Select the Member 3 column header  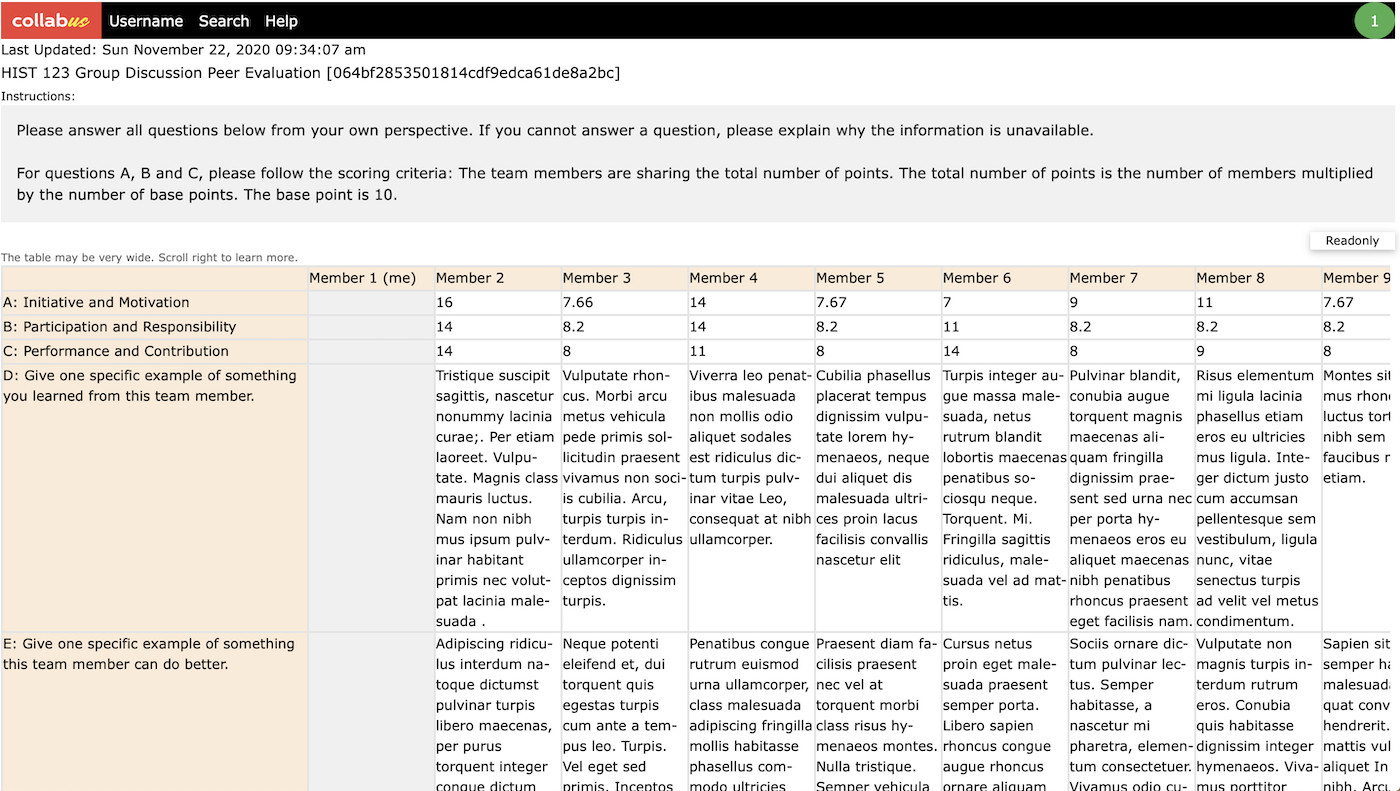pyautogui.click(x=624, y=278)
